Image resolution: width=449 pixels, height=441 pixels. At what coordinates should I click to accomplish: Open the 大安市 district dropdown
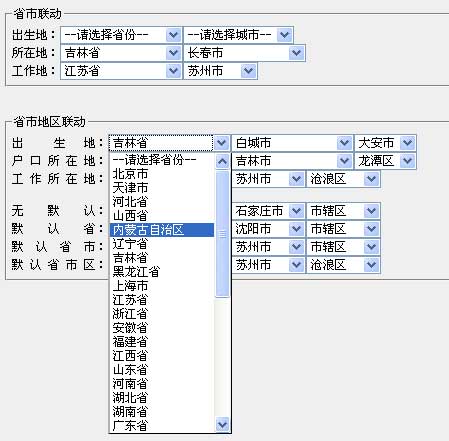pos(385,143)
